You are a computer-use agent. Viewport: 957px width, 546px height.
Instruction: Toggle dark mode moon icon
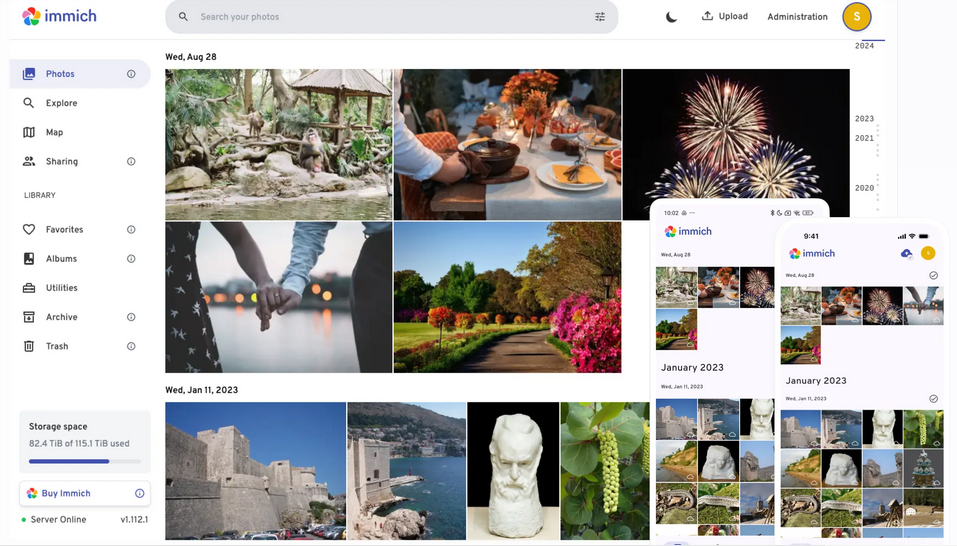(671, 17)
